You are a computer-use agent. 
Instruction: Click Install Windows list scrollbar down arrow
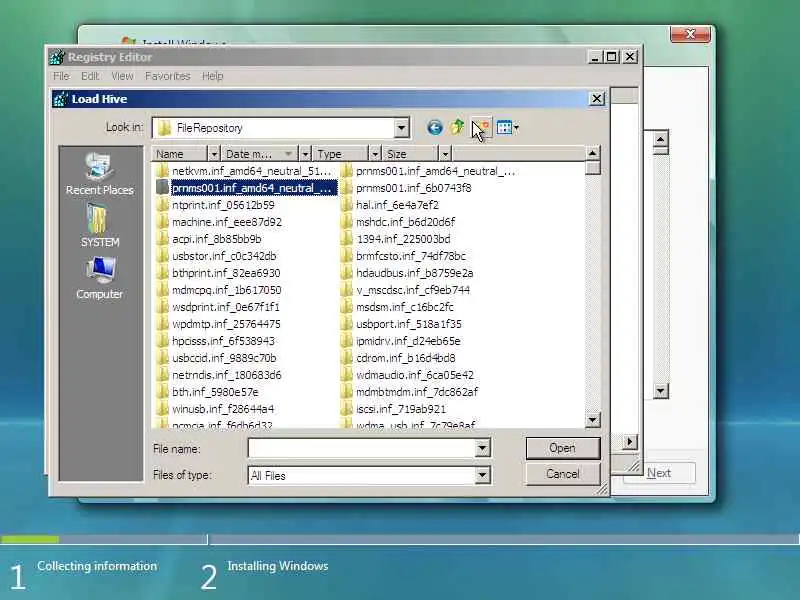tap(661, 391)
